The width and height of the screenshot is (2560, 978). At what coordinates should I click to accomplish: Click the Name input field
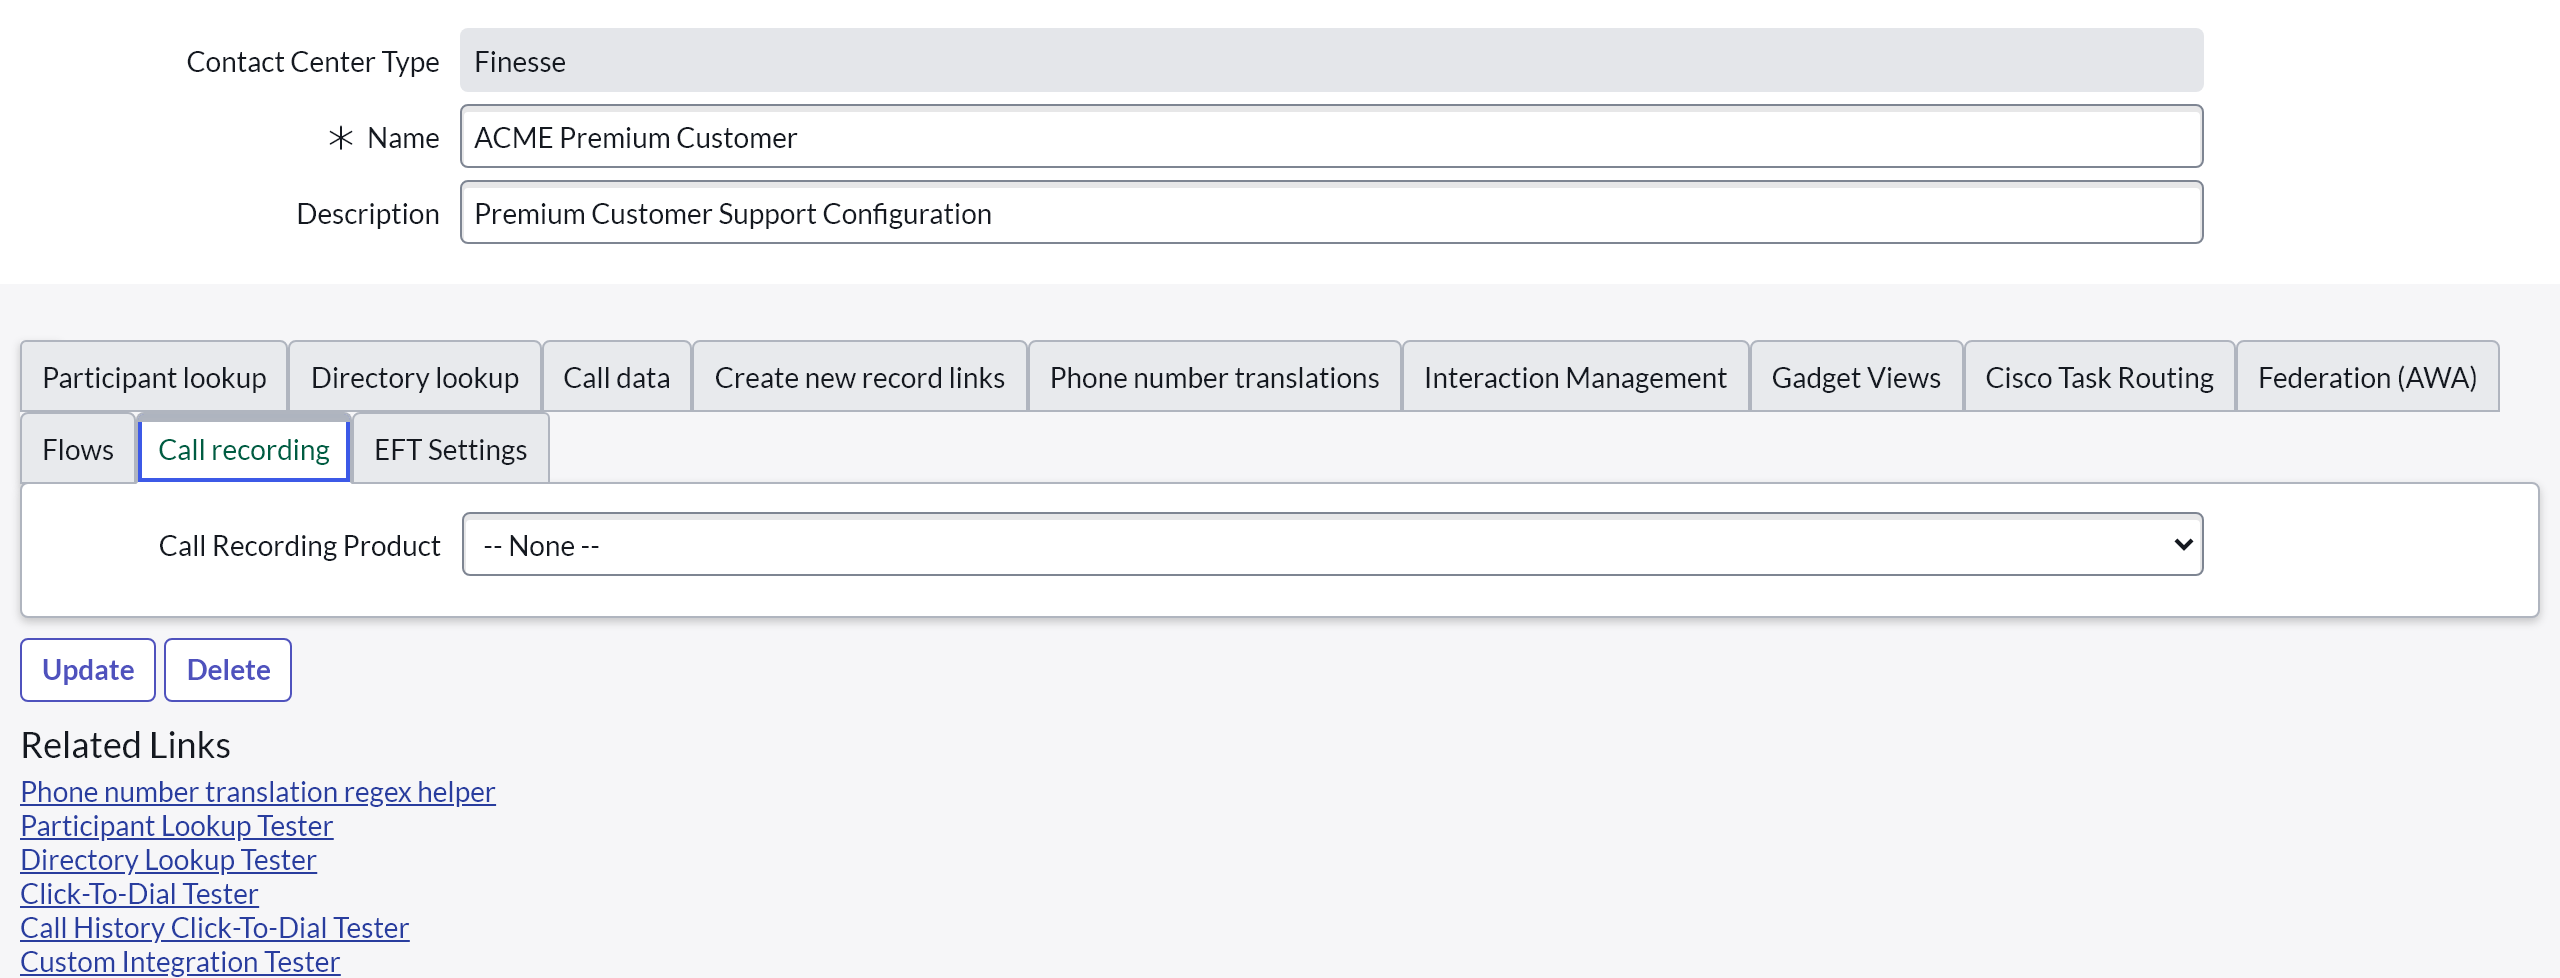(x=1331, y=137)
